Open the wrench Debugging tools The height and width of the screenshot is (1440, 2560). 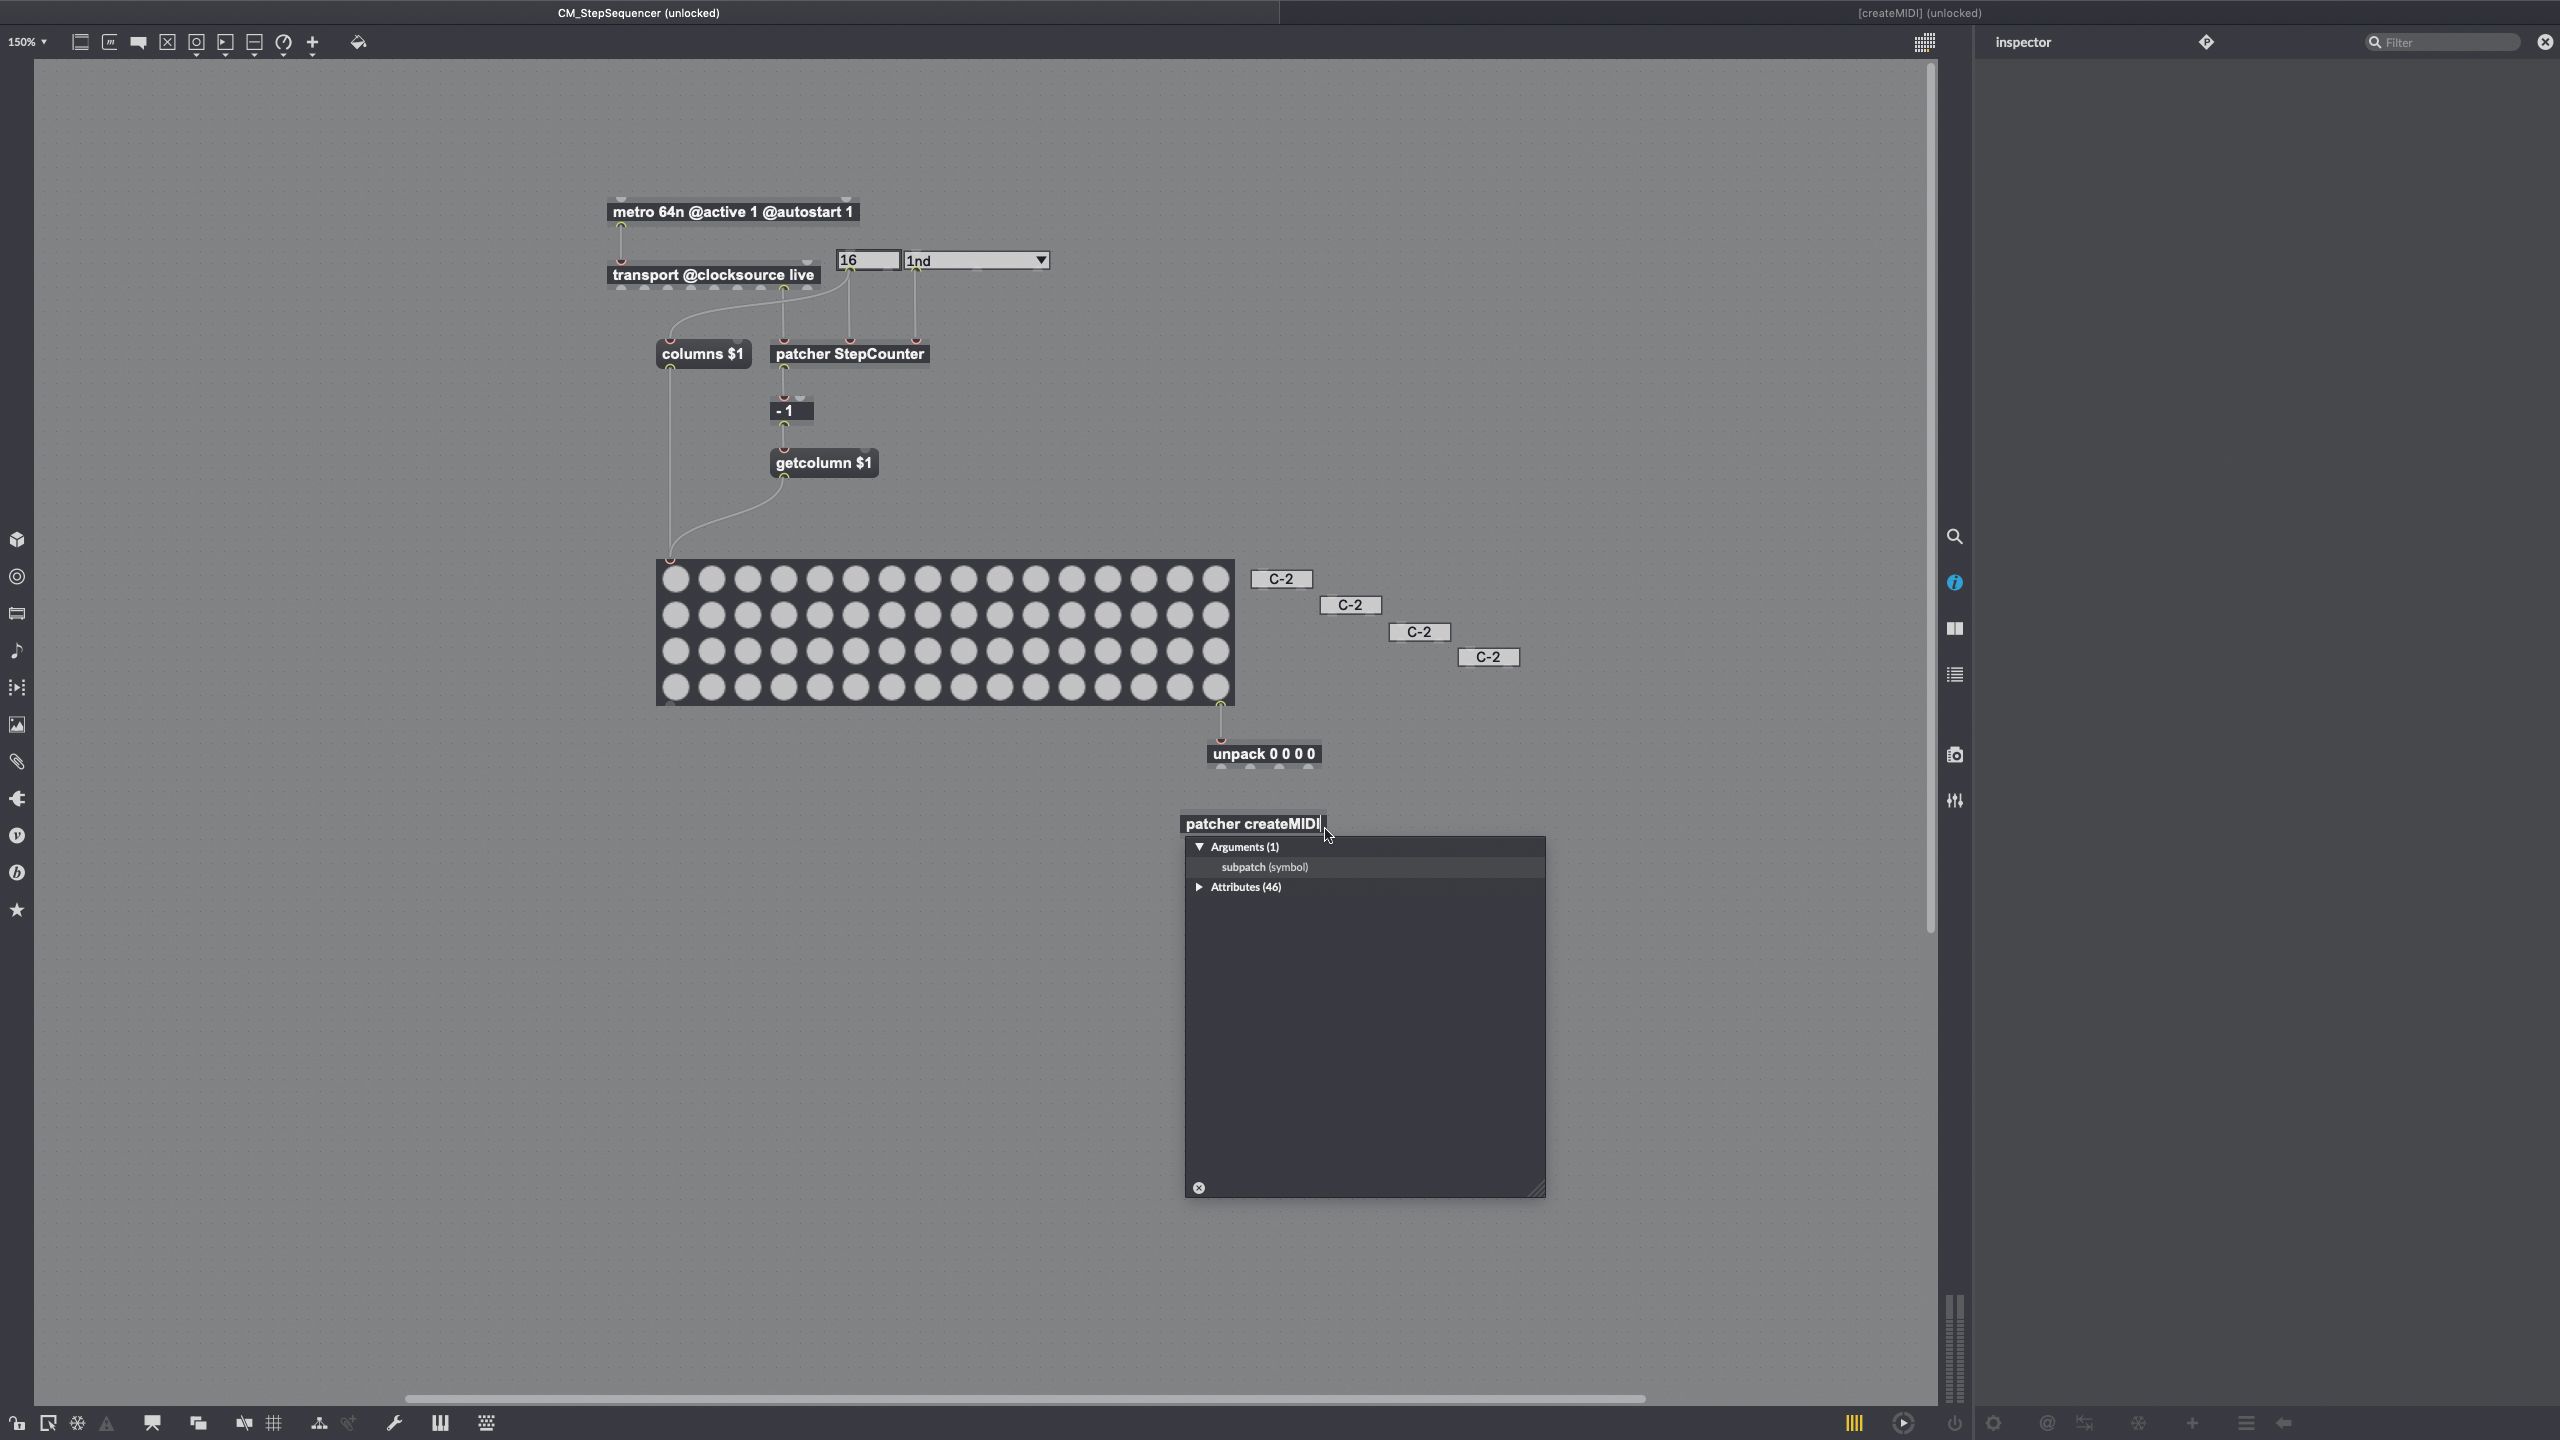(x=394, y=1423)
